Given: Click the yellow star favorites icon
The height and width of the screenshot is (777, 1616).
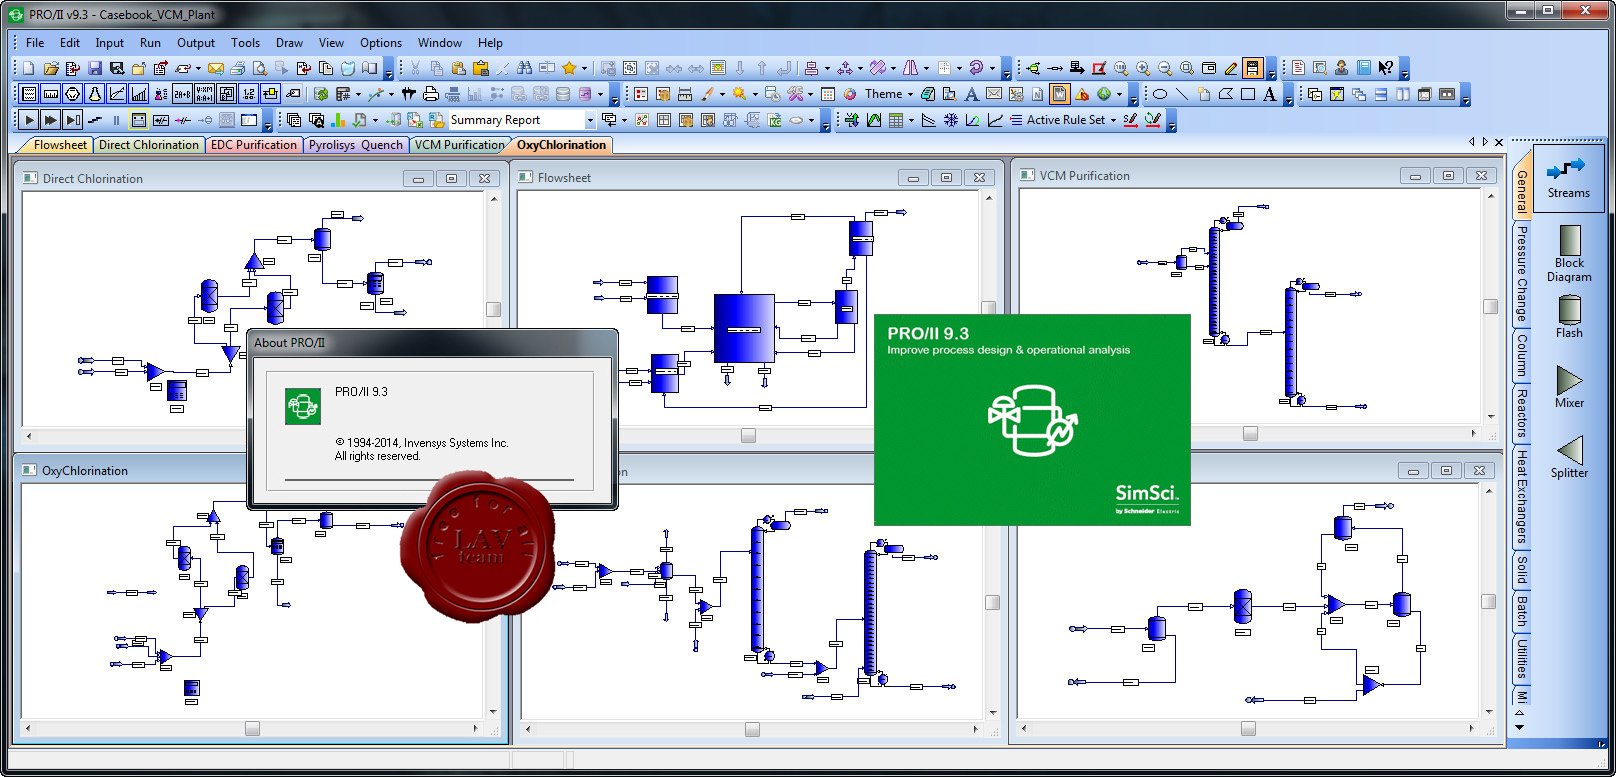Looking at the screenshot, I should pos(568,68).
